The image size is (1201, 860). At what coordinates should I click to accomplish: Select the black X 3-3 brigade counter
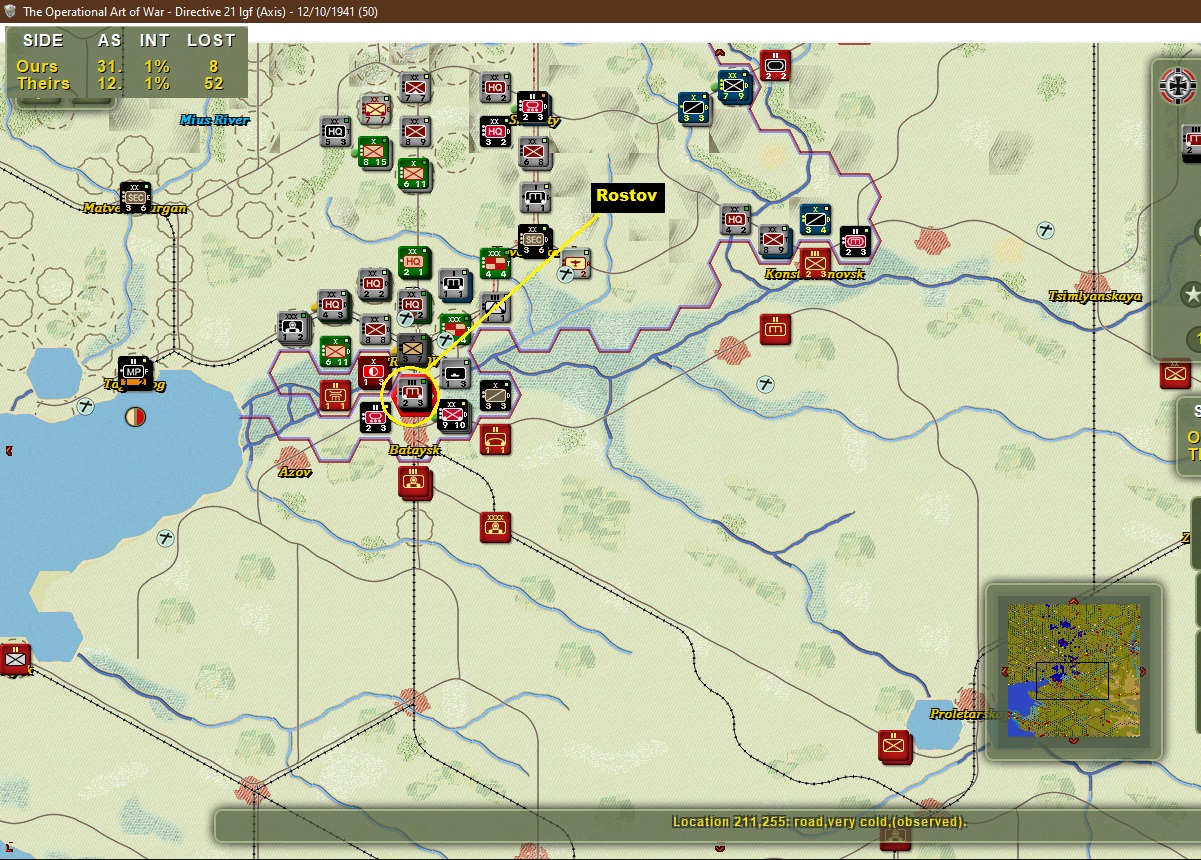(495, 394)
